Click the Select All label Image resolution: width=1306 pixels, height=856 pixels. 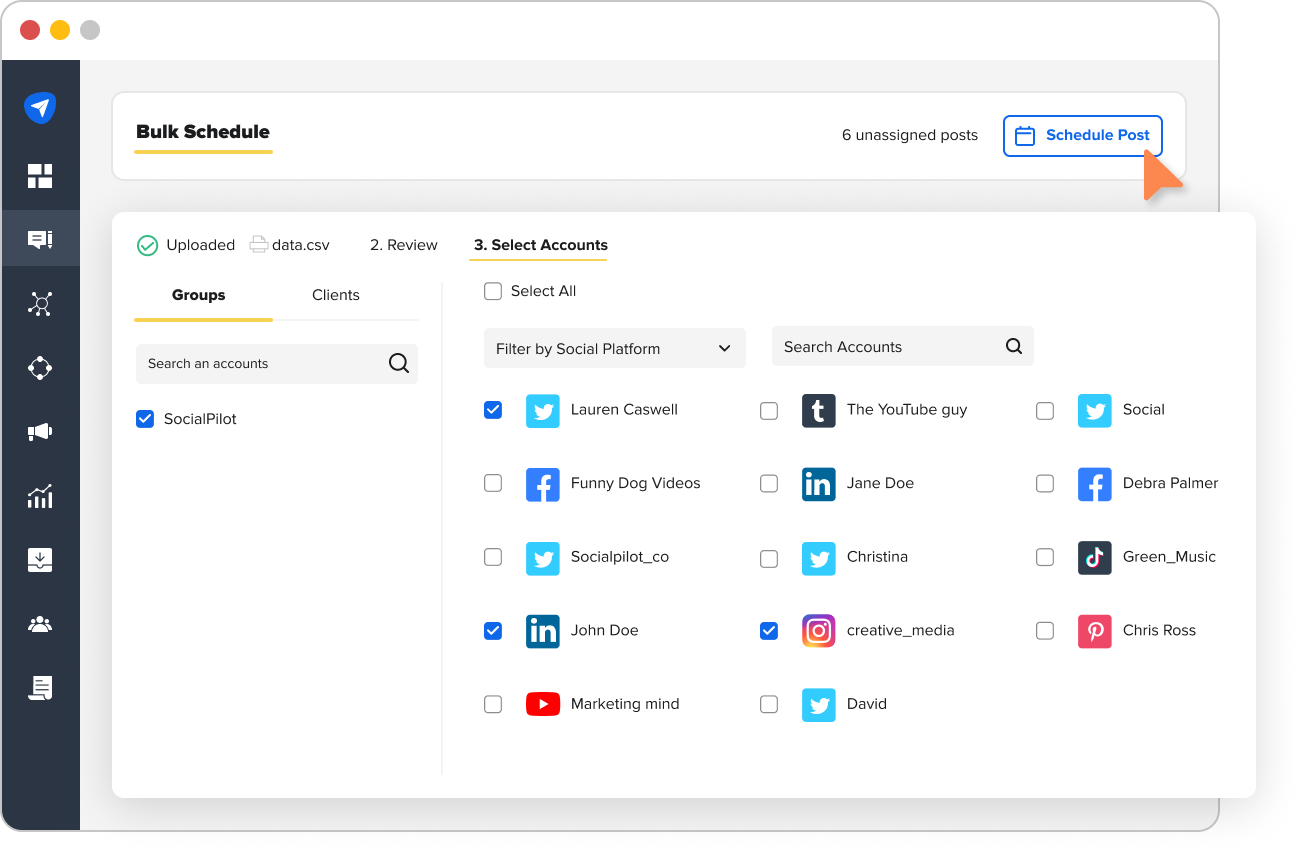(544, 291)
